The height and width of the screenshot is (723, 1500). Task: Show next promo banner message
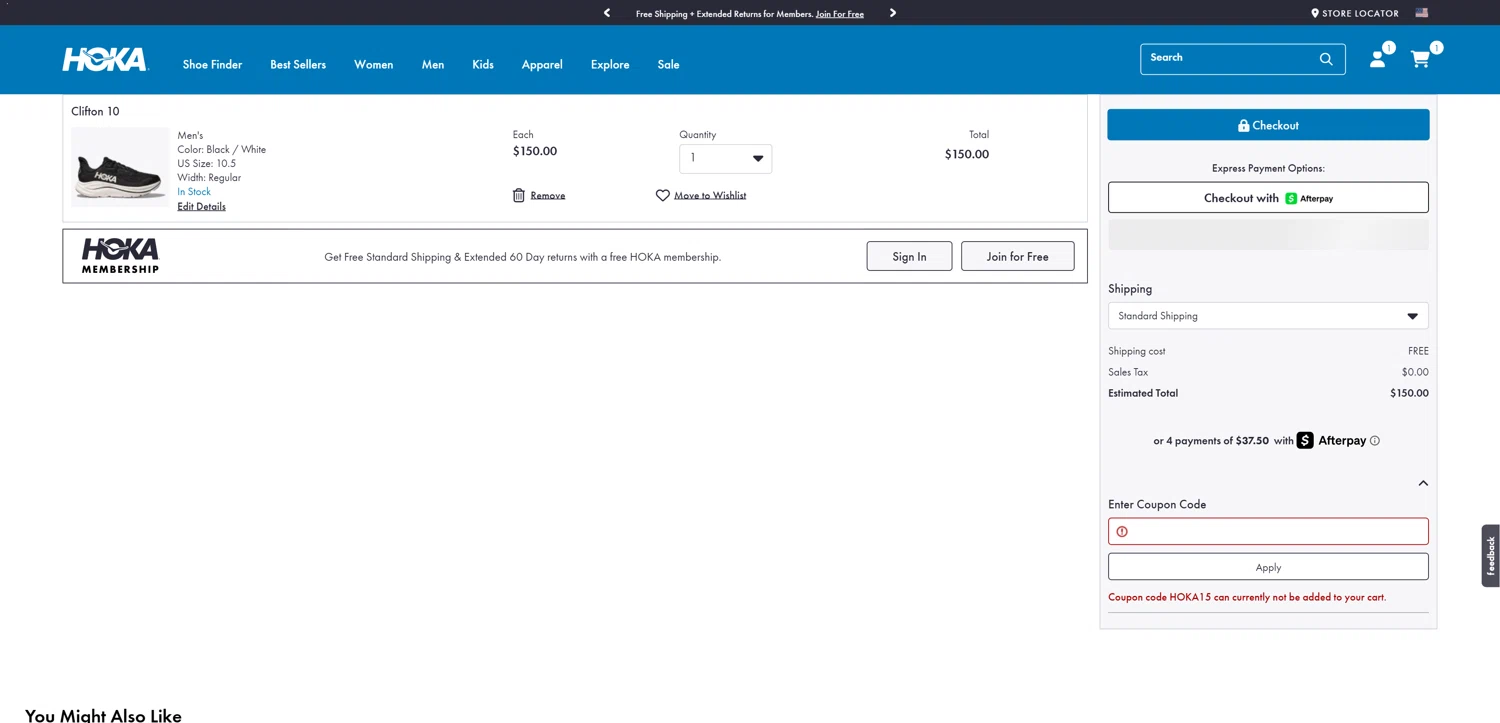click(893, 13)
